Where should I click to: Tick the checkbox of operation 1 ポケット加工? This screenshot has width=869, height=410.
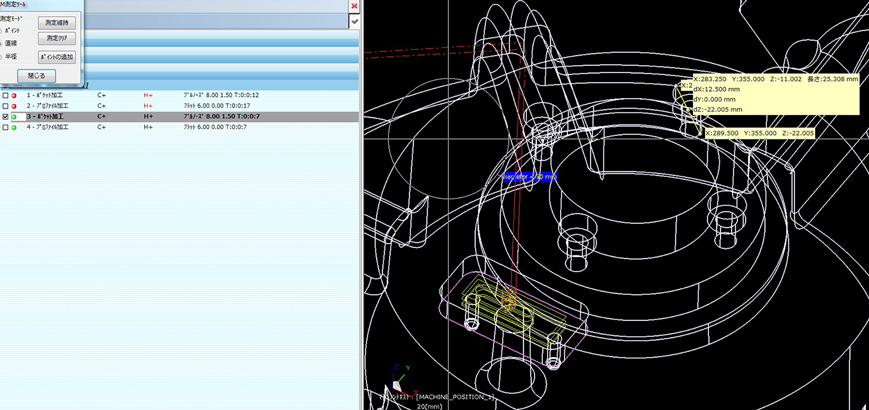[x=5, y=95]
